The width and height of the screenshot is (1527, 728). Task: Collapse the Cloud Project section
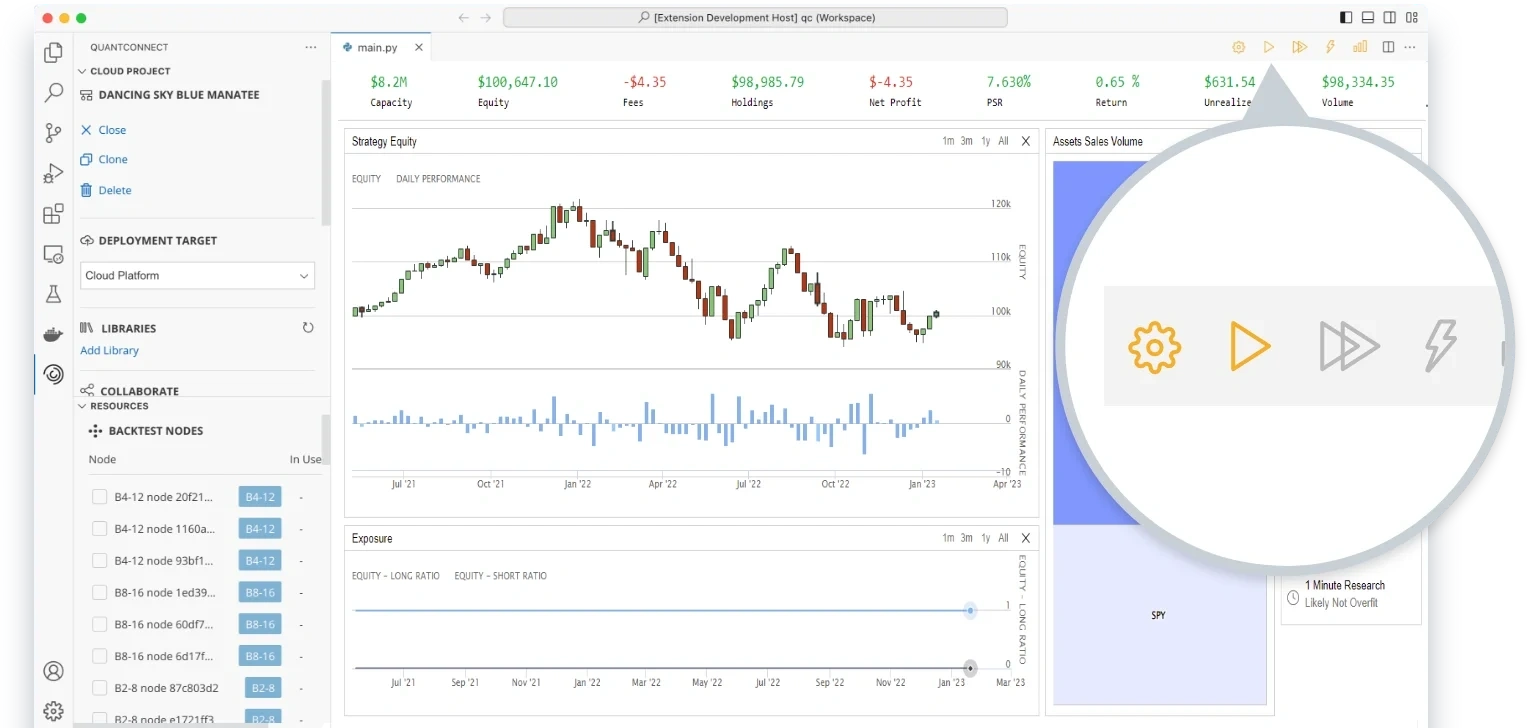(x=82, y=71)
